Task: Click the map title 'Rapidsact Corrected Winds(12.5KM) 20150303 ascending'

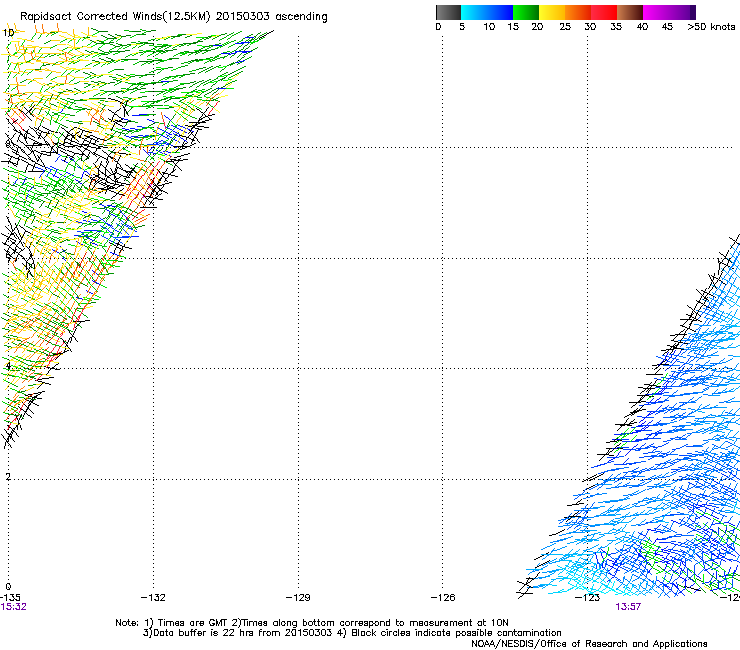Action: click(174, 16)
